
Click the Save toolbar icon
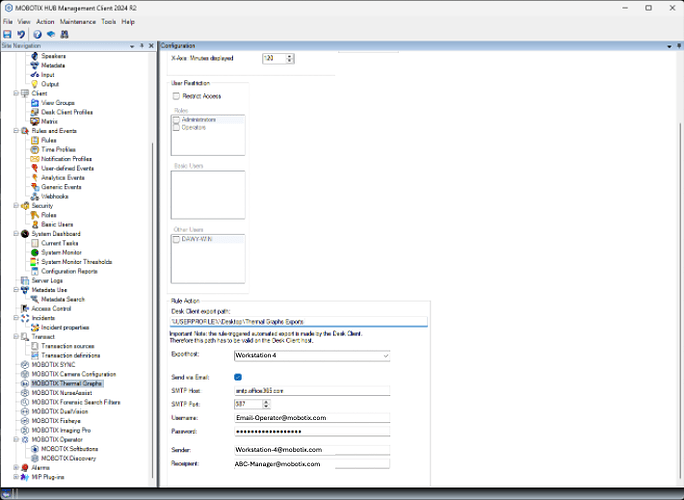click(x=7, y=34)
